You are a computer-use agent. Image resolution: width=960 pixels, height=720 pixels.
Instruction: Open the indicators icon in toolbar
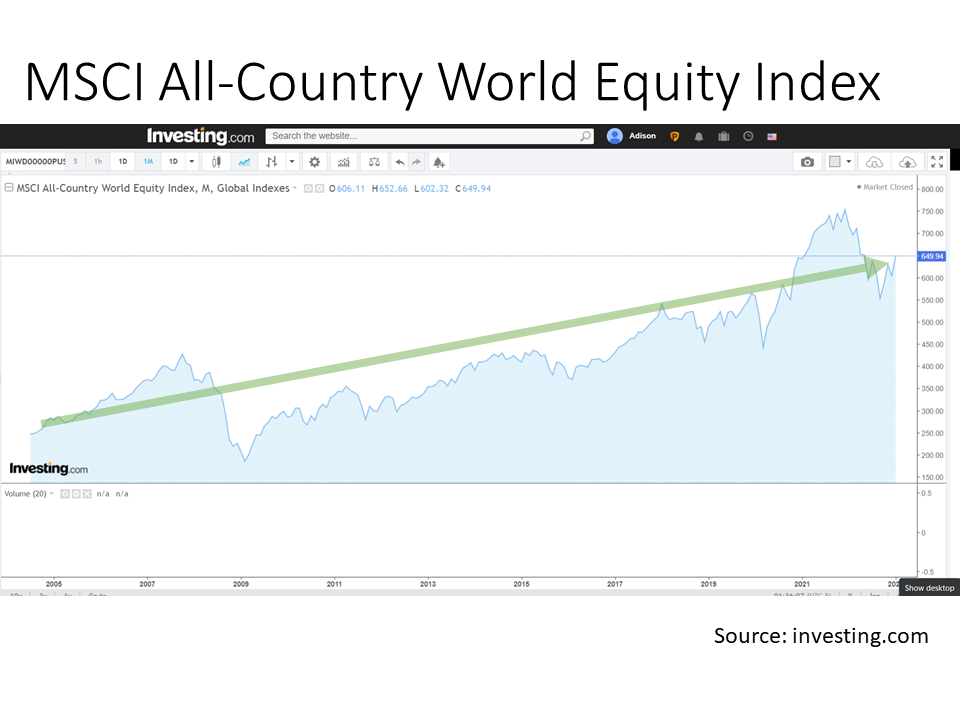[x=343, y=161]
